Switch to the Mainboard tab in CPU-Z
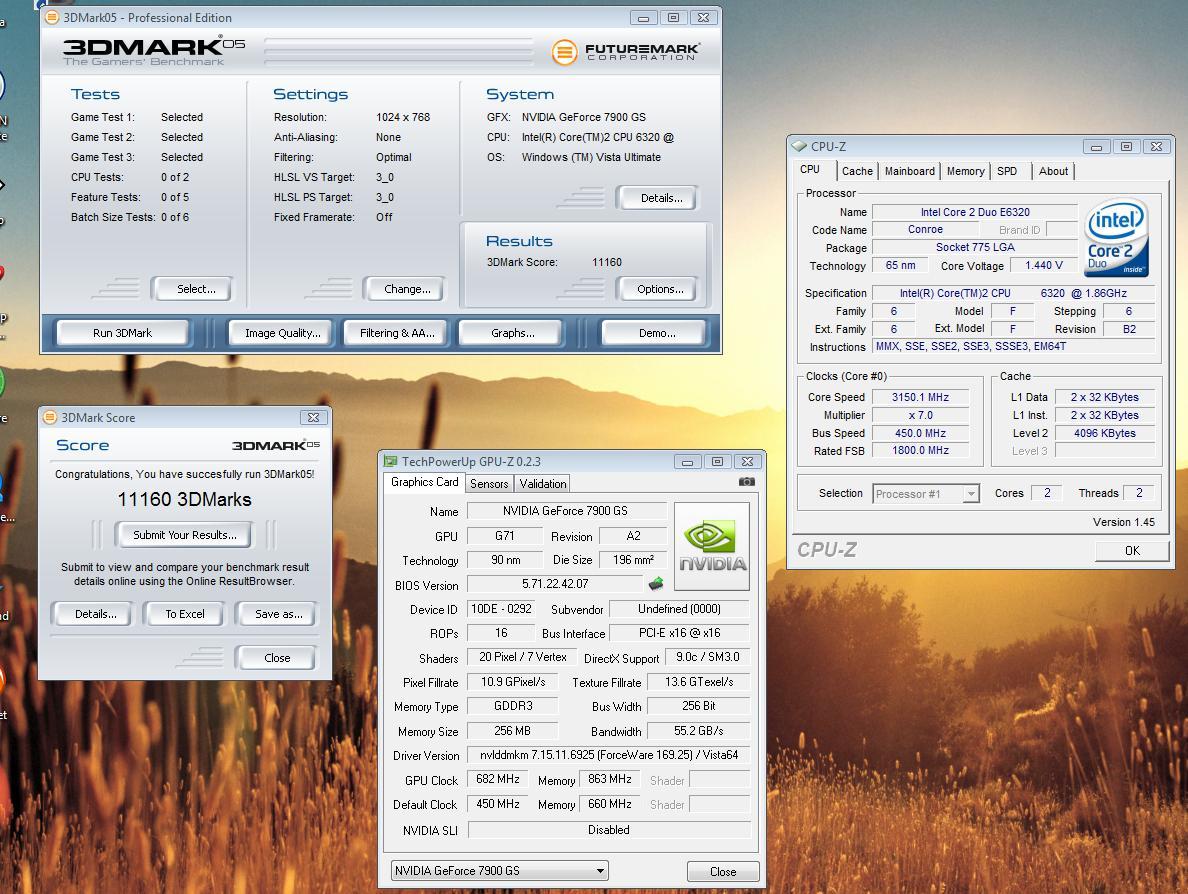This screenshot has width=1188, height=894. click(909, 171)
